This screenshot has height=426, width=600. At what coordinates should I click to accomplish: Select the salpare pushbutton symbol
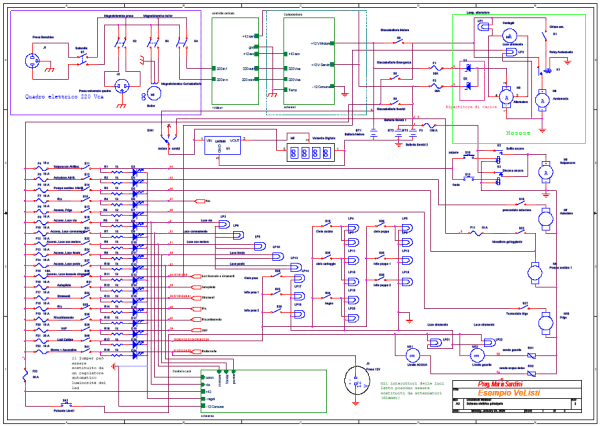[468, 156]
